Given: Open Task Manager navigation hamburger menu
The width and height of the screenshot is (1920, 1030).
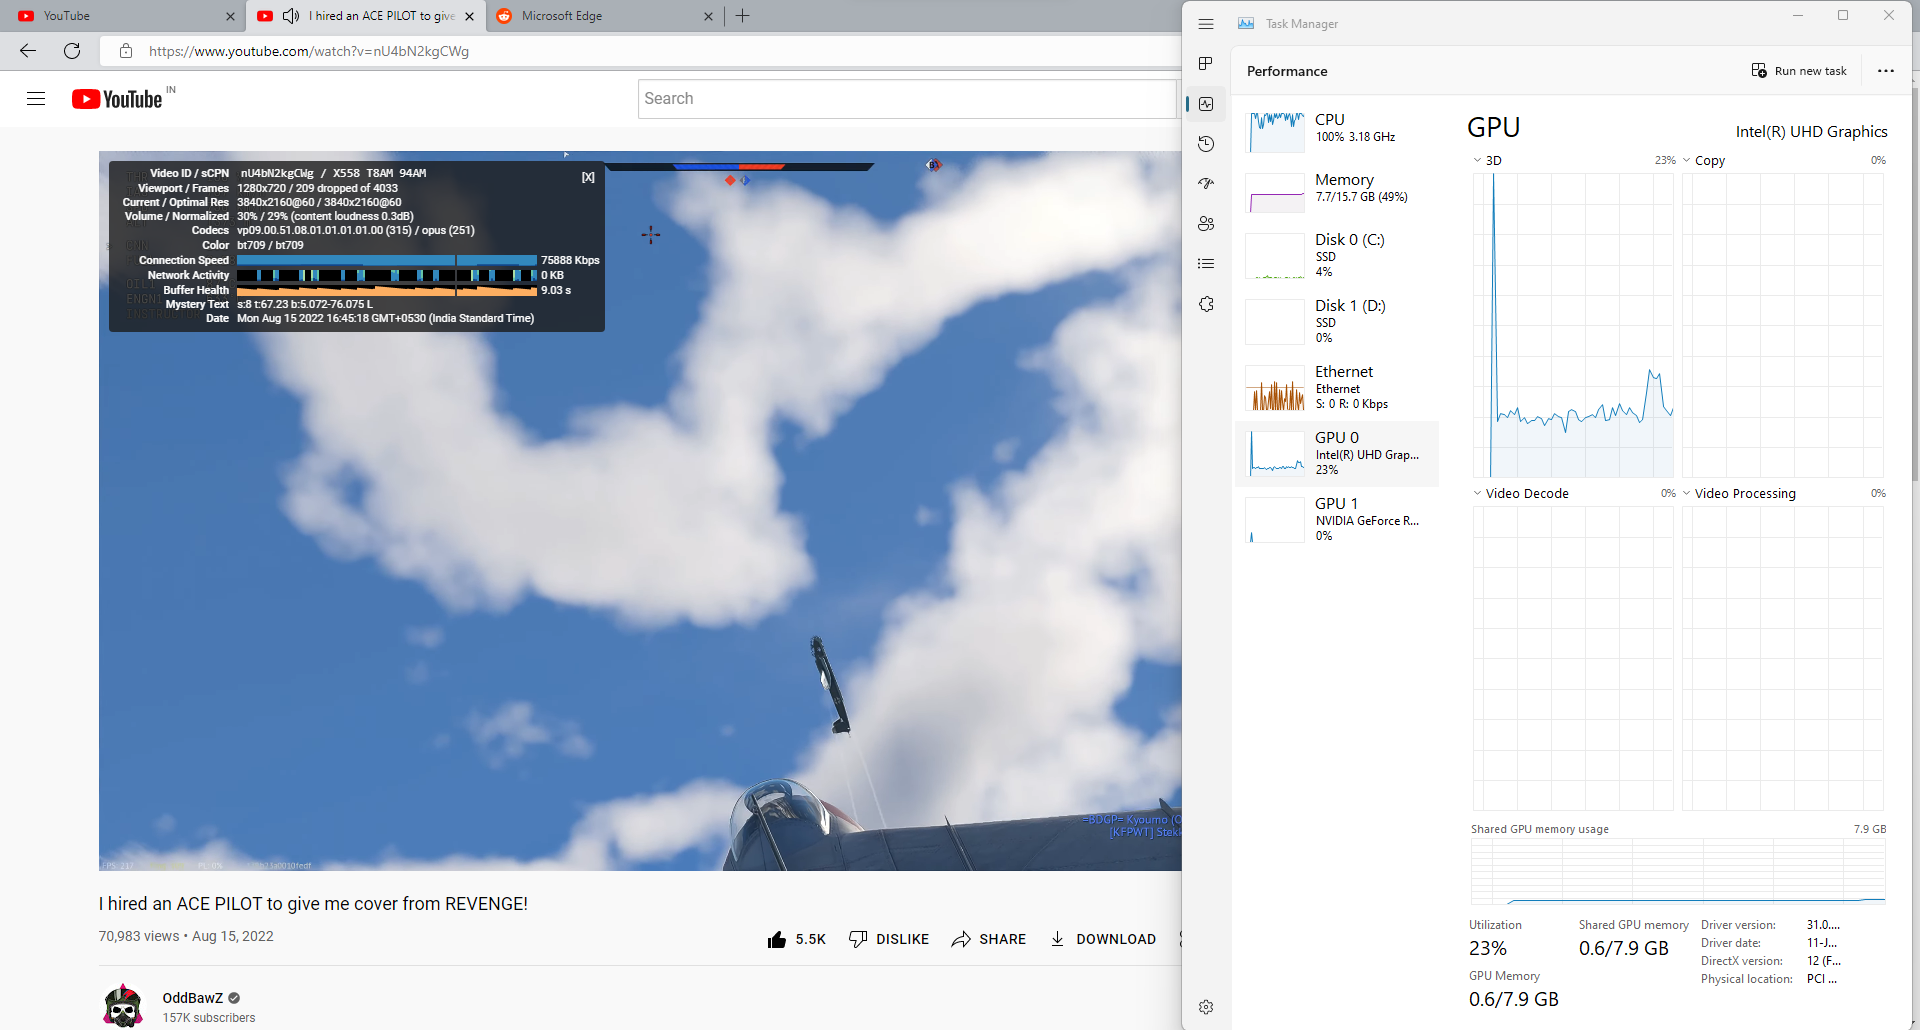Looking at the screenshot, I should coord(1206,24).
